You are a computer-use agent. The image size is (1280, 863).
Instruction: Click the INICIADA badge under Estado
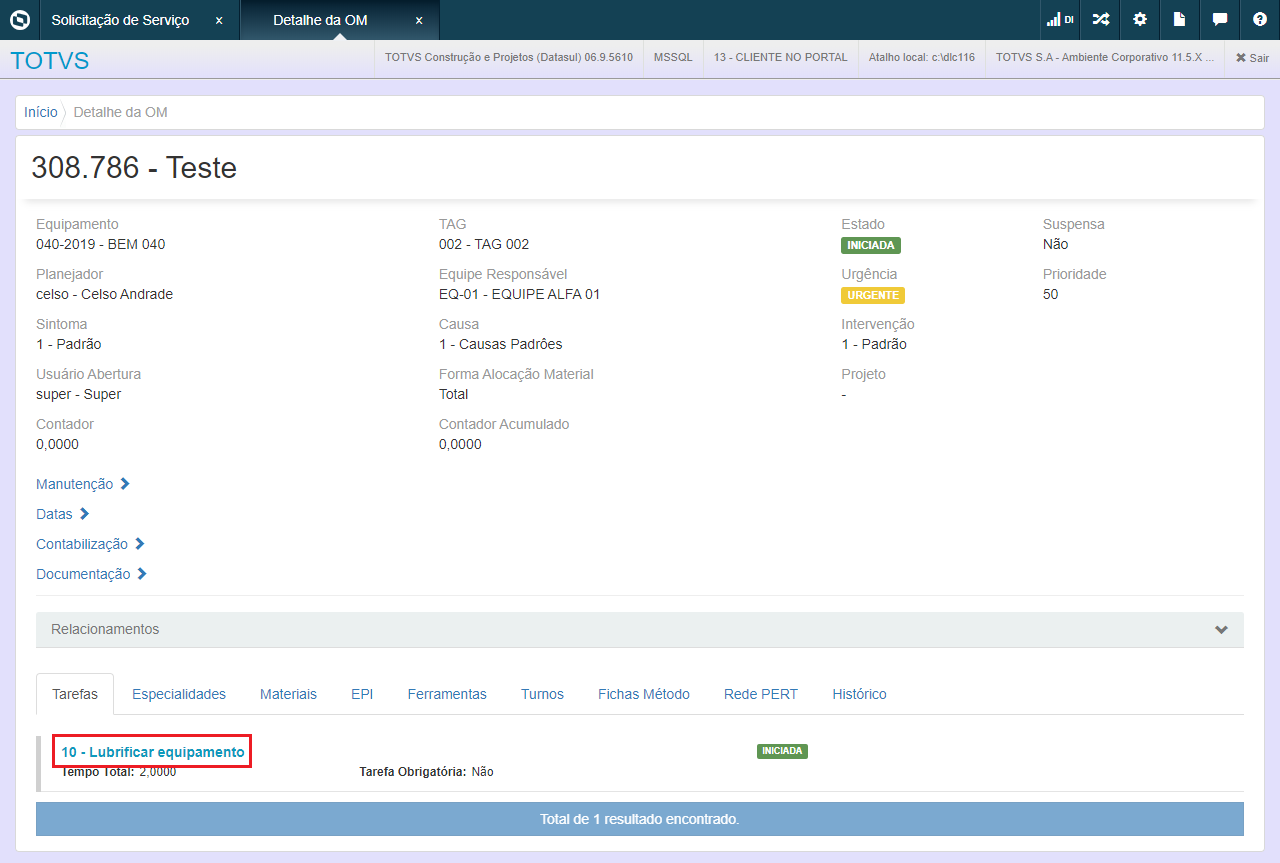871,245
